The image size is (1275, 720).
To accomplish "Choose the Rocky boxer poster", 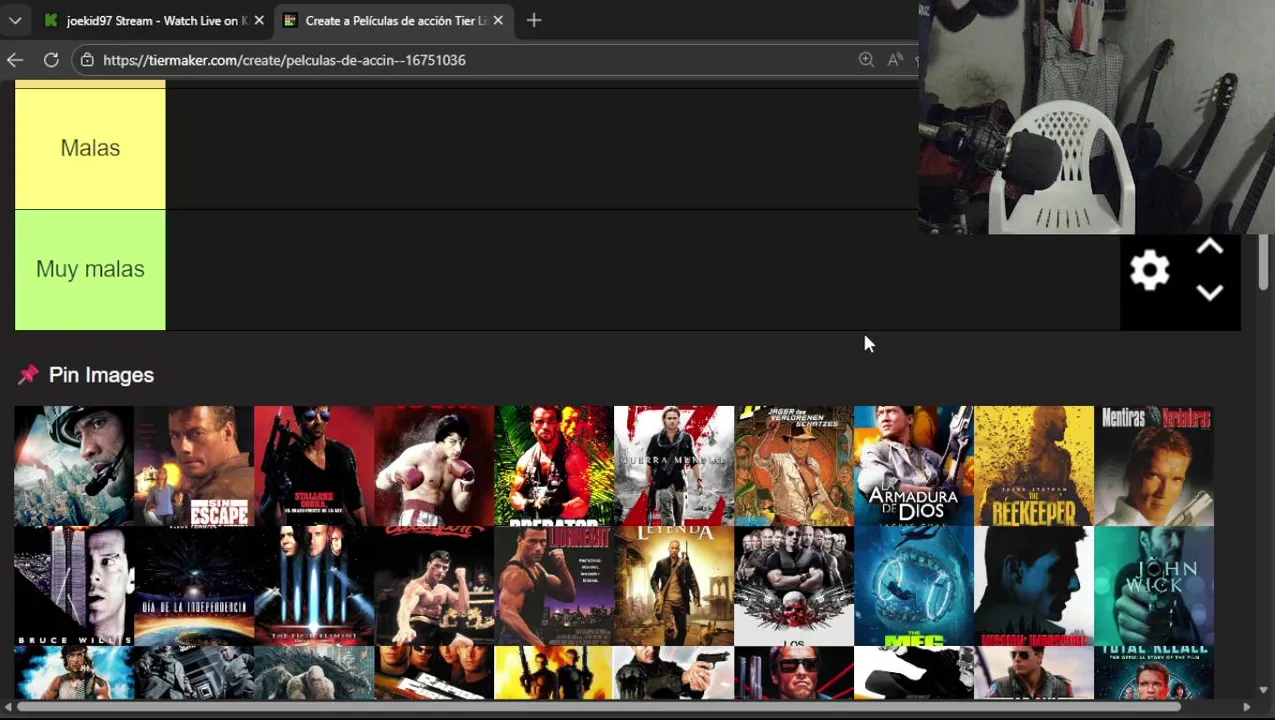I will tap(434, 466).
